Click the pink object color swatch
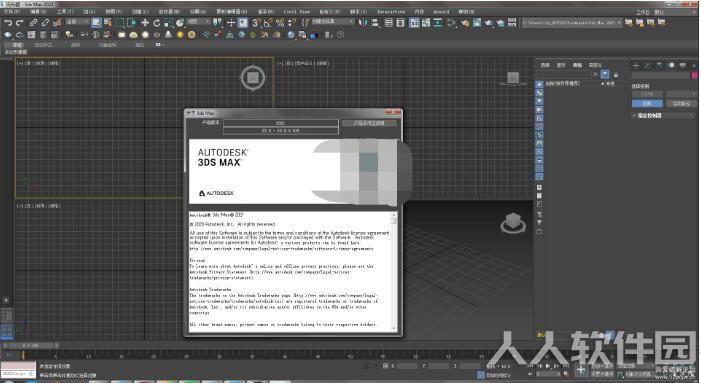Viewport: 701px width, 383px height. click(x=694, y=76)
